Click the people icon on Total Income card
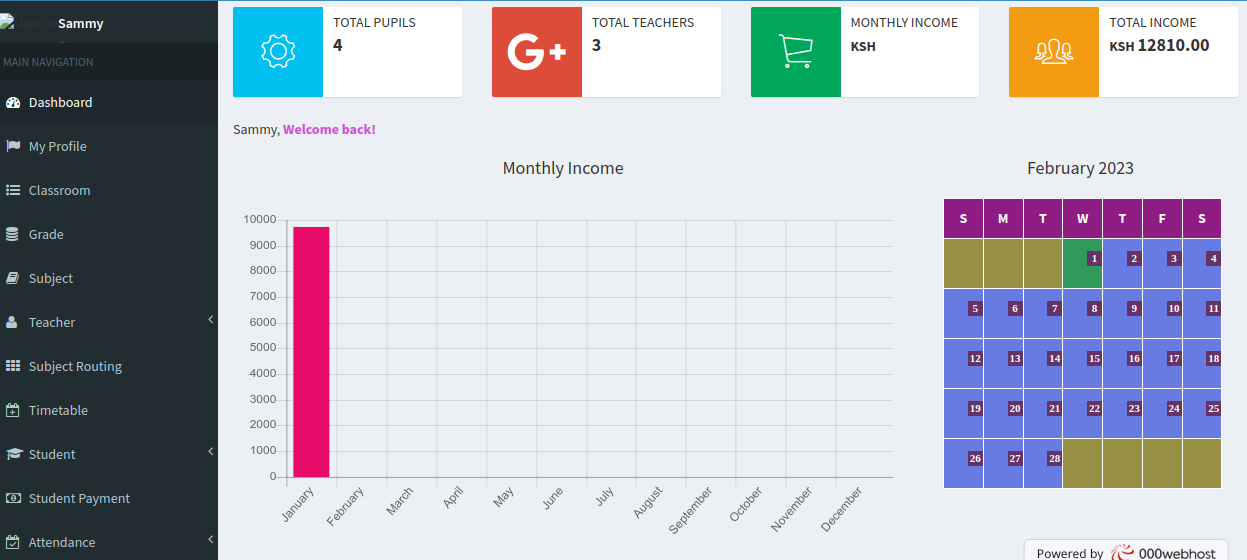This screenshot has height=560, width=1247. tap(1053, 52)
